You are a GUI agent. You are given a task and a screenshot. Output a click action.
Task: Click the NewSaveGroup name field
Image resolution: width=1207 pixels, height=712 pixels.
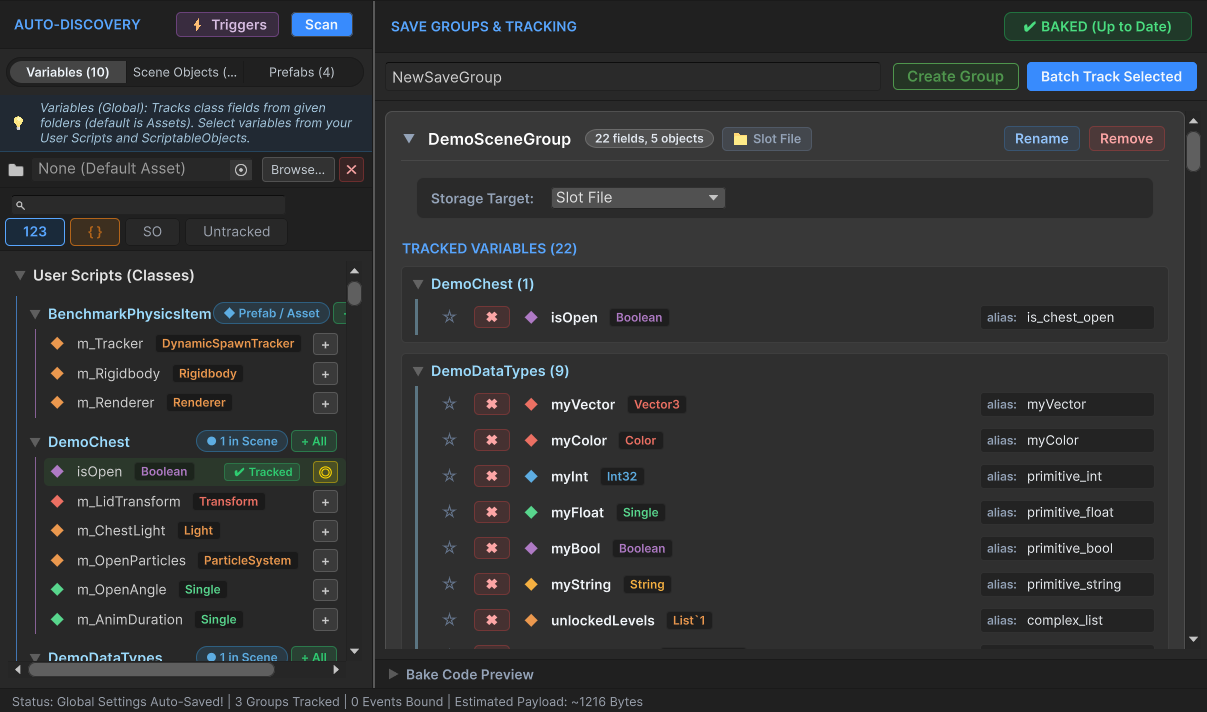(x=633, y=77)
